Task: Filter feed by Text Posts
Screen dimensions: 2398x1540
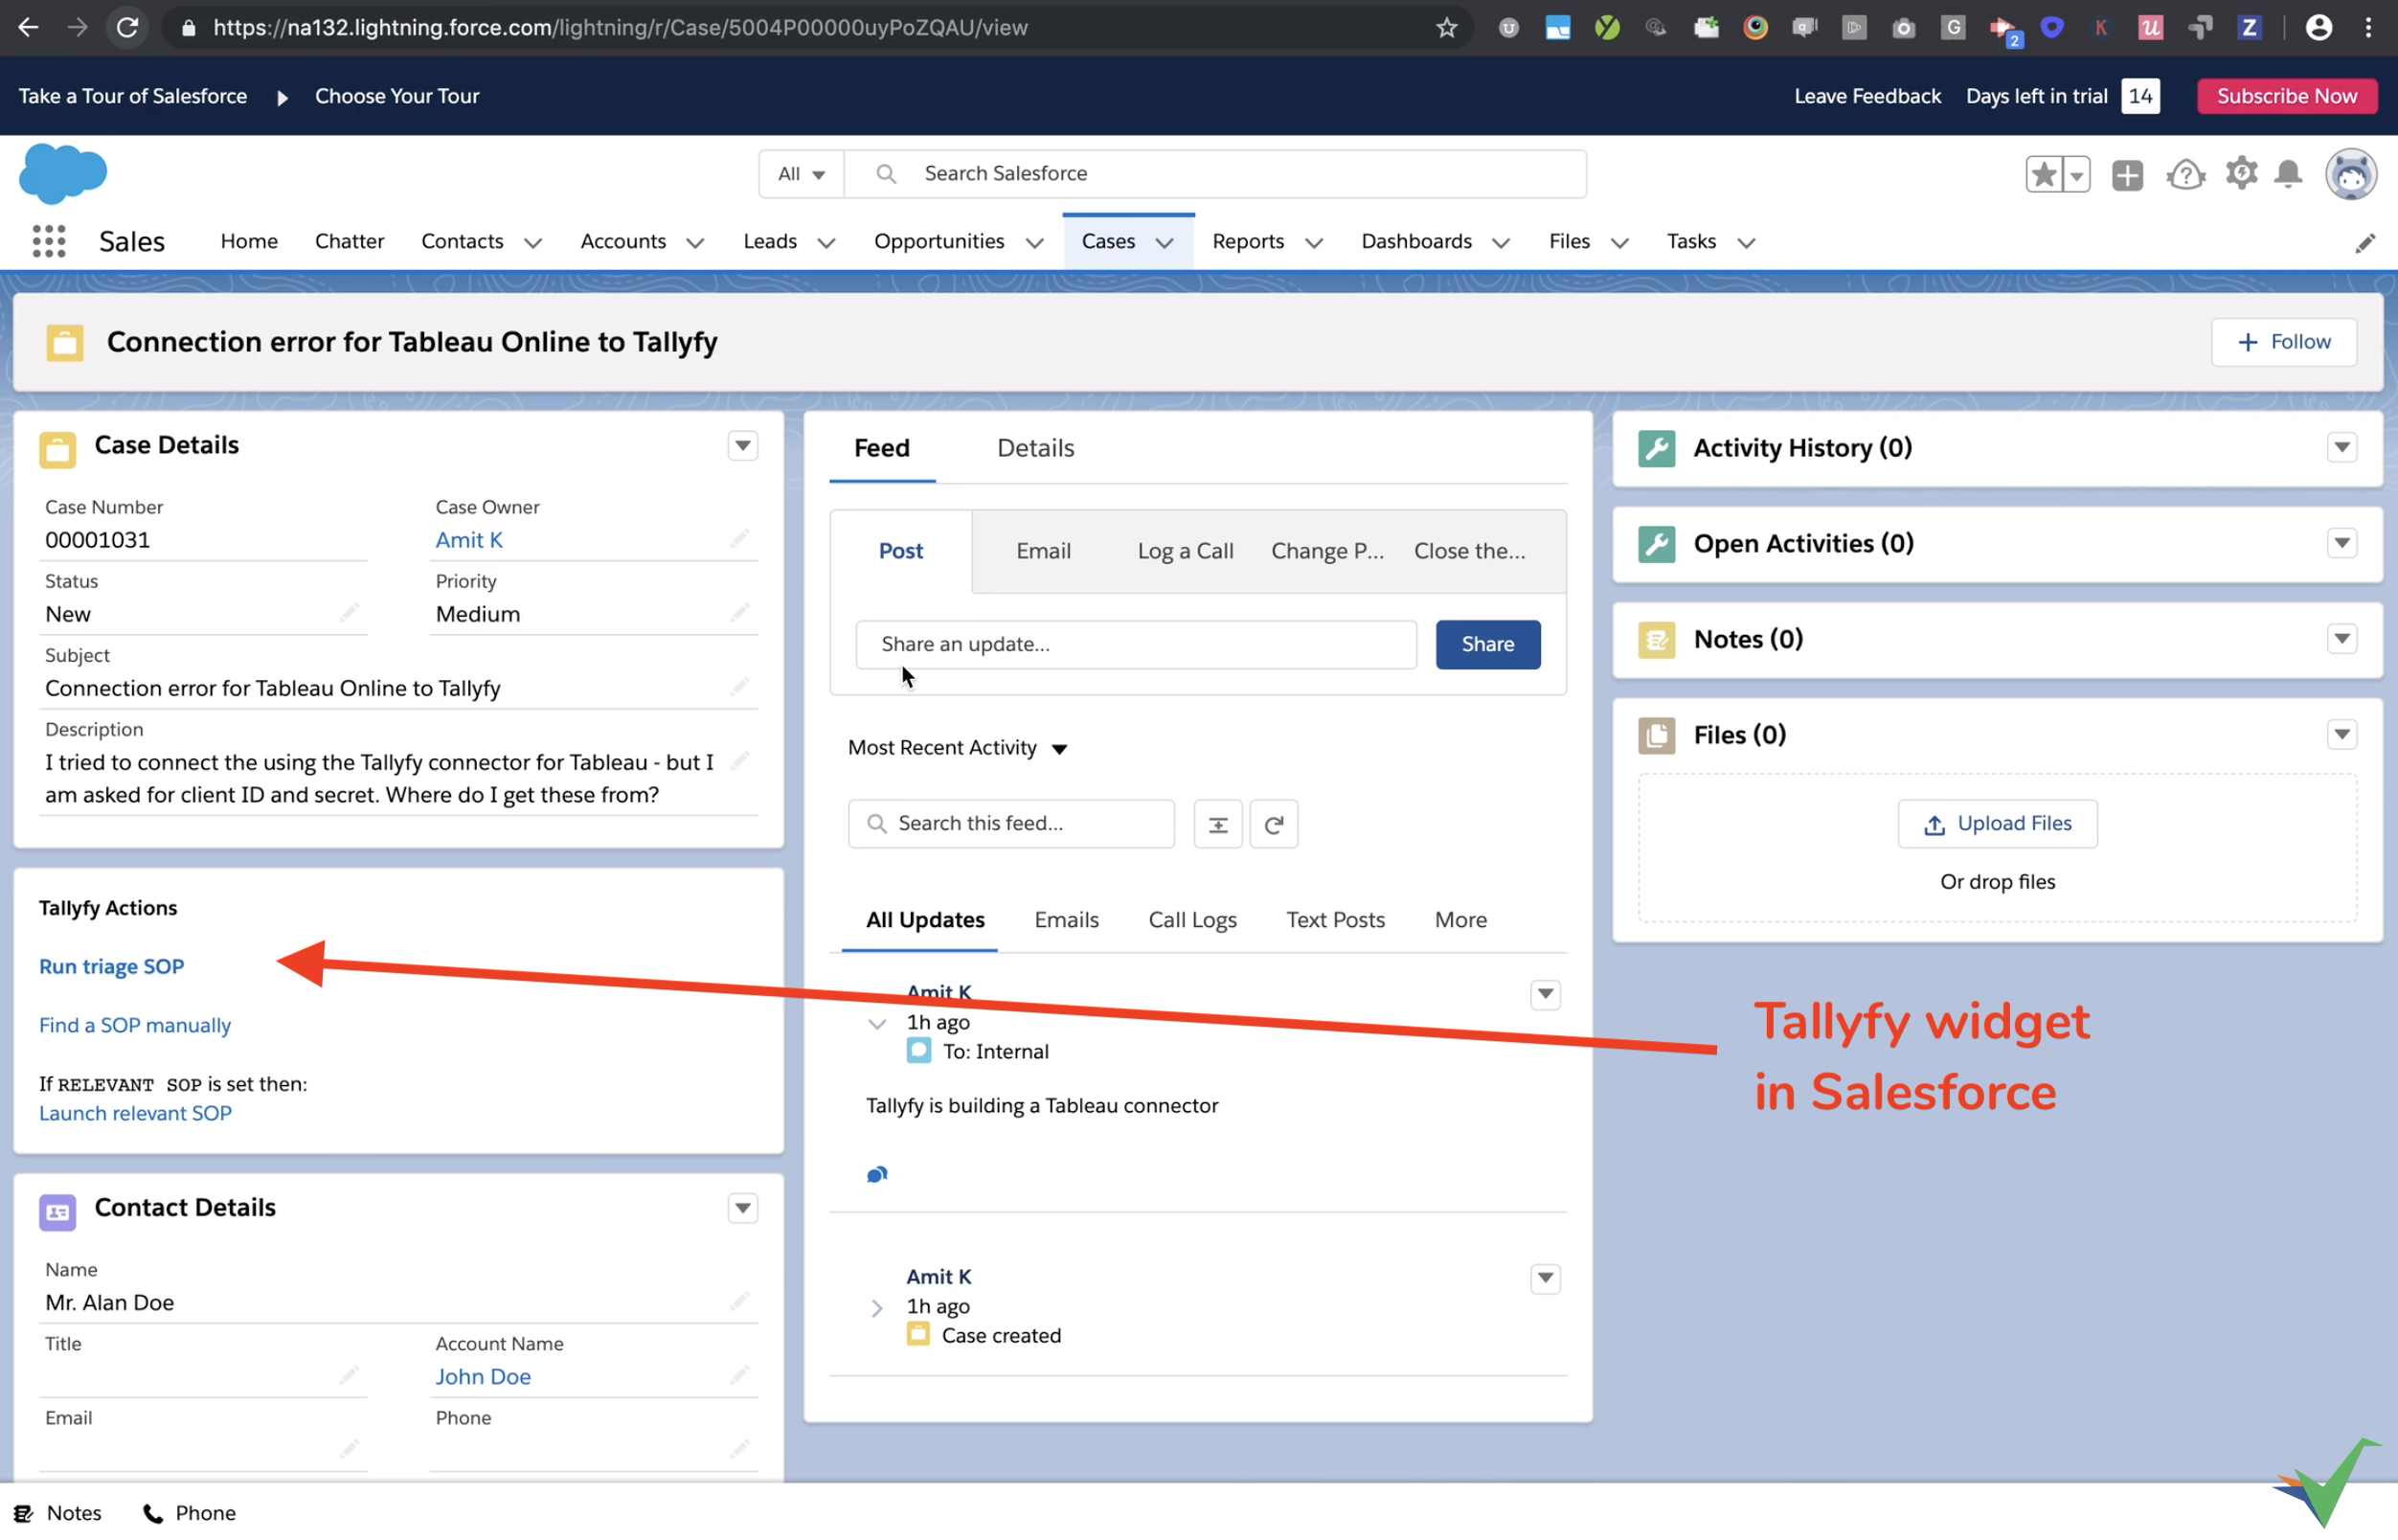Action: coord(1335,920)
